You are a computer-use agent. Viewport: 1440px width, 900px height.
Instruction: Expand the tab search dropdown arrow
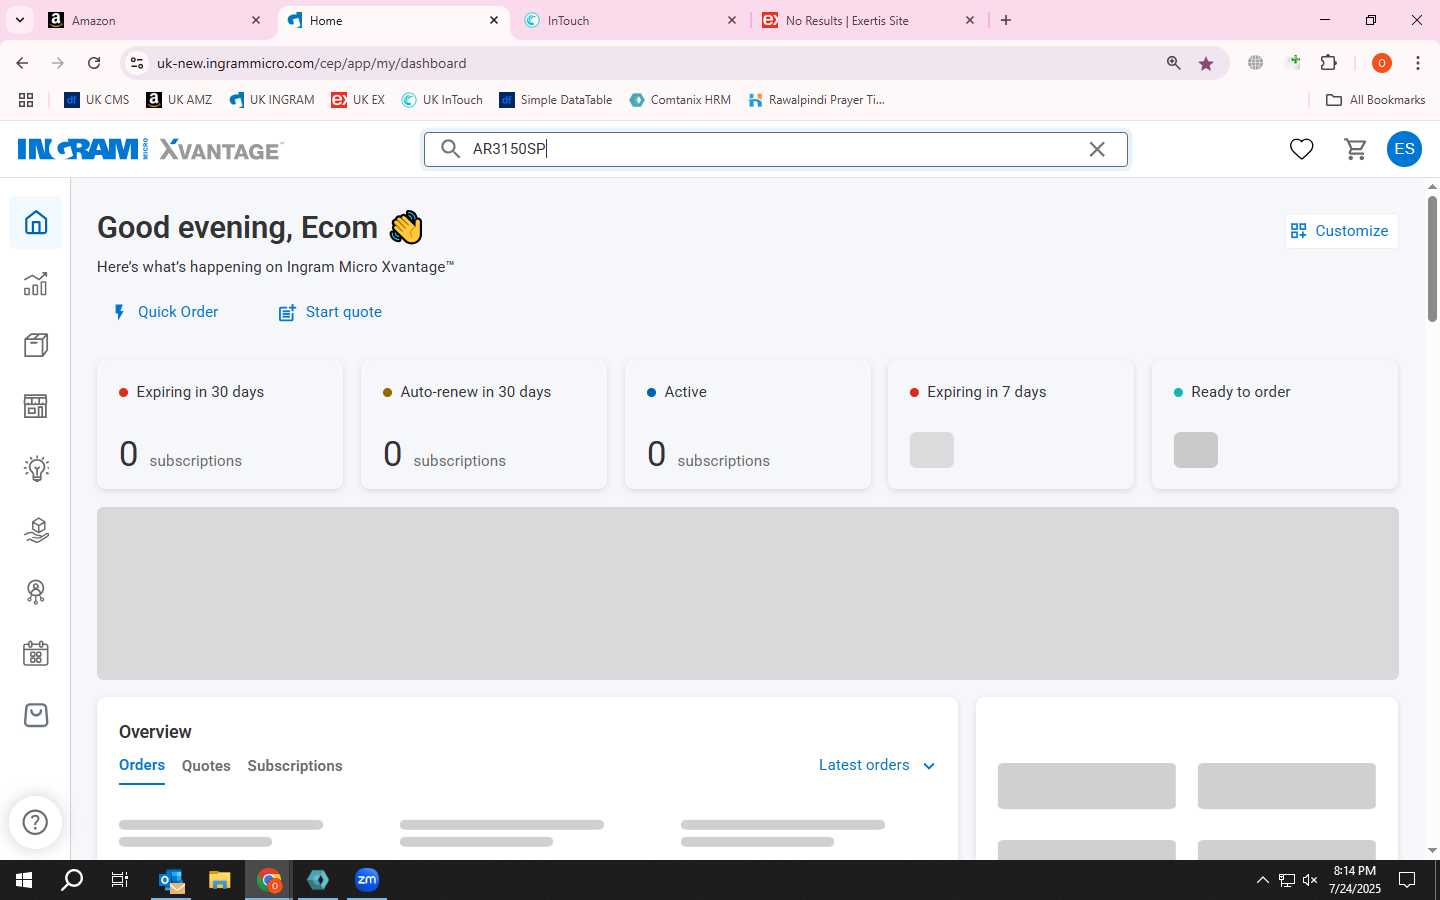[19, 20]
